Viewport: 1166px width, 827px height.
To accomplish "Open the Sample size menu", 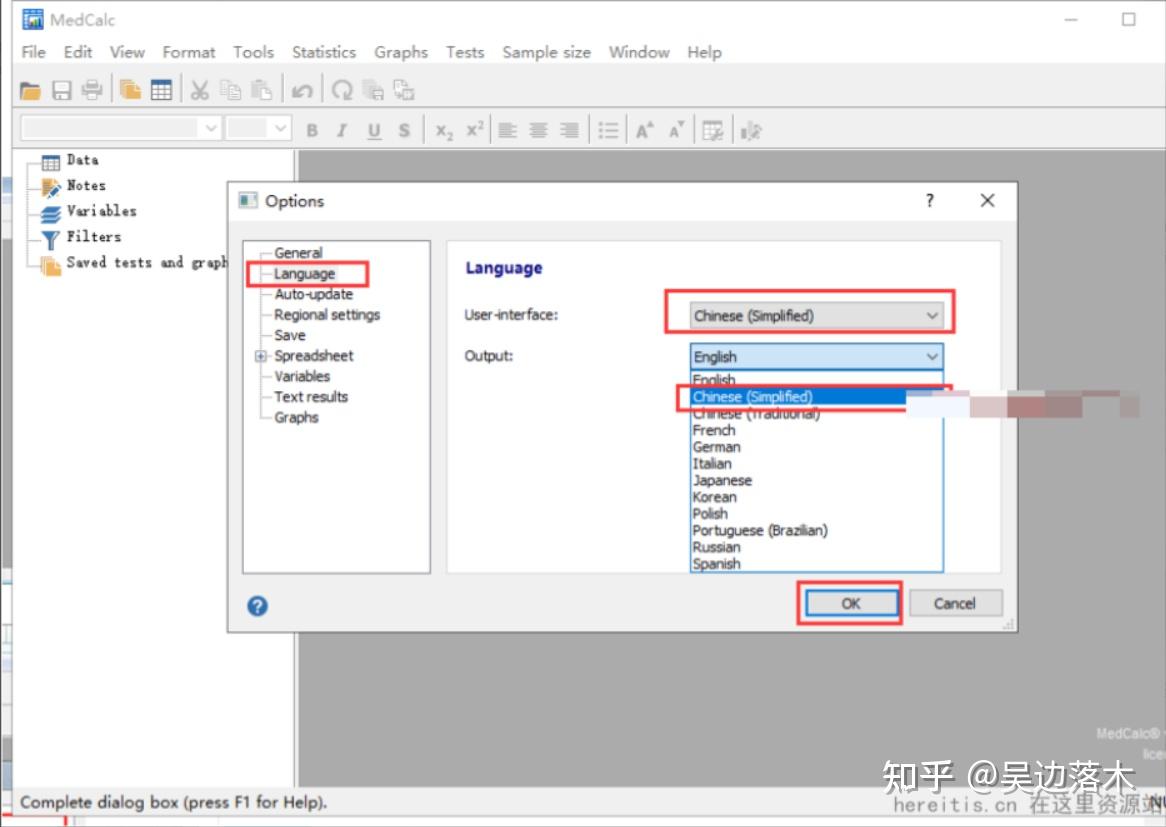I will pyautogui.click(x=546, y=52).
